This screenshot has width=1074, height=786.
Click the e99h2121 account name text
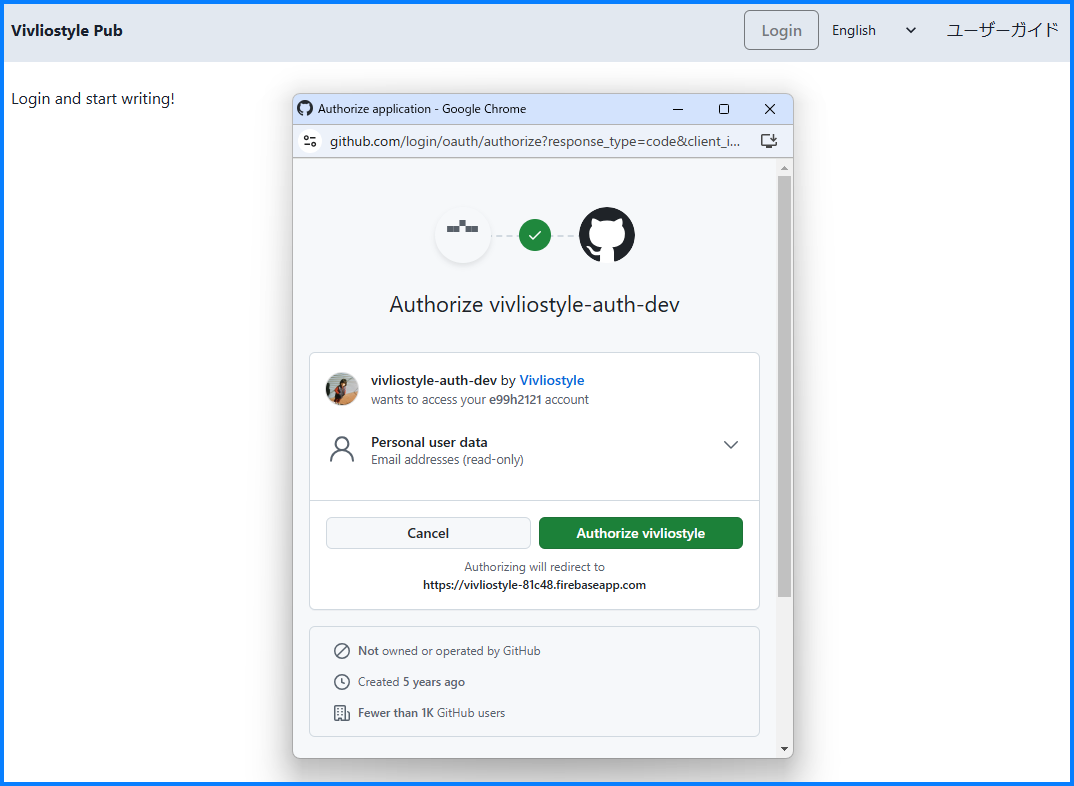coord(515,399)
